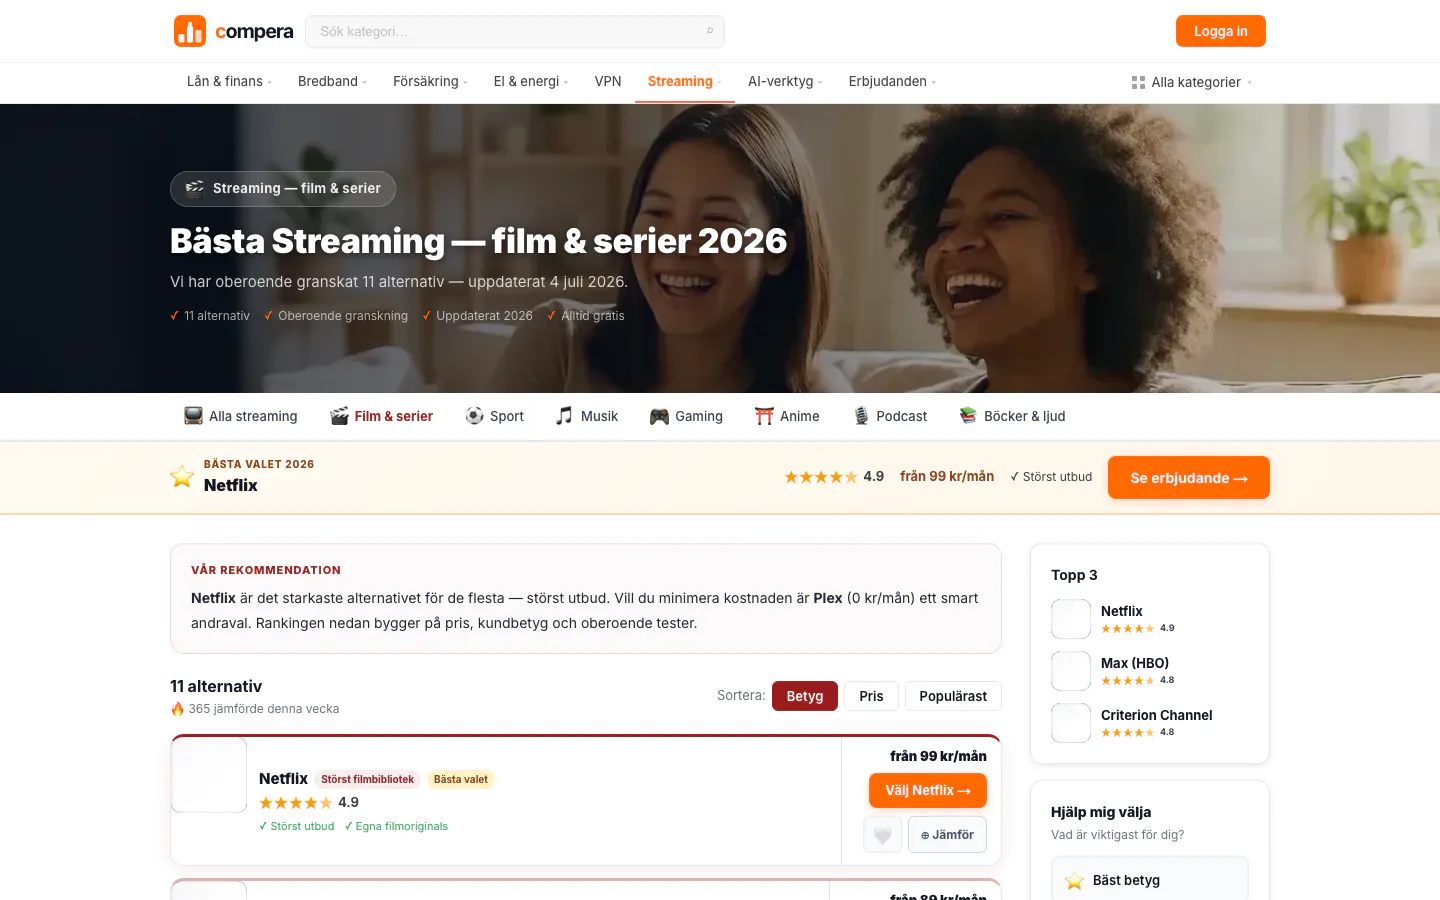Click the Störst filmbibliotek tag
The height and width of the screenshot is (900, 1440).
[367, 779]
